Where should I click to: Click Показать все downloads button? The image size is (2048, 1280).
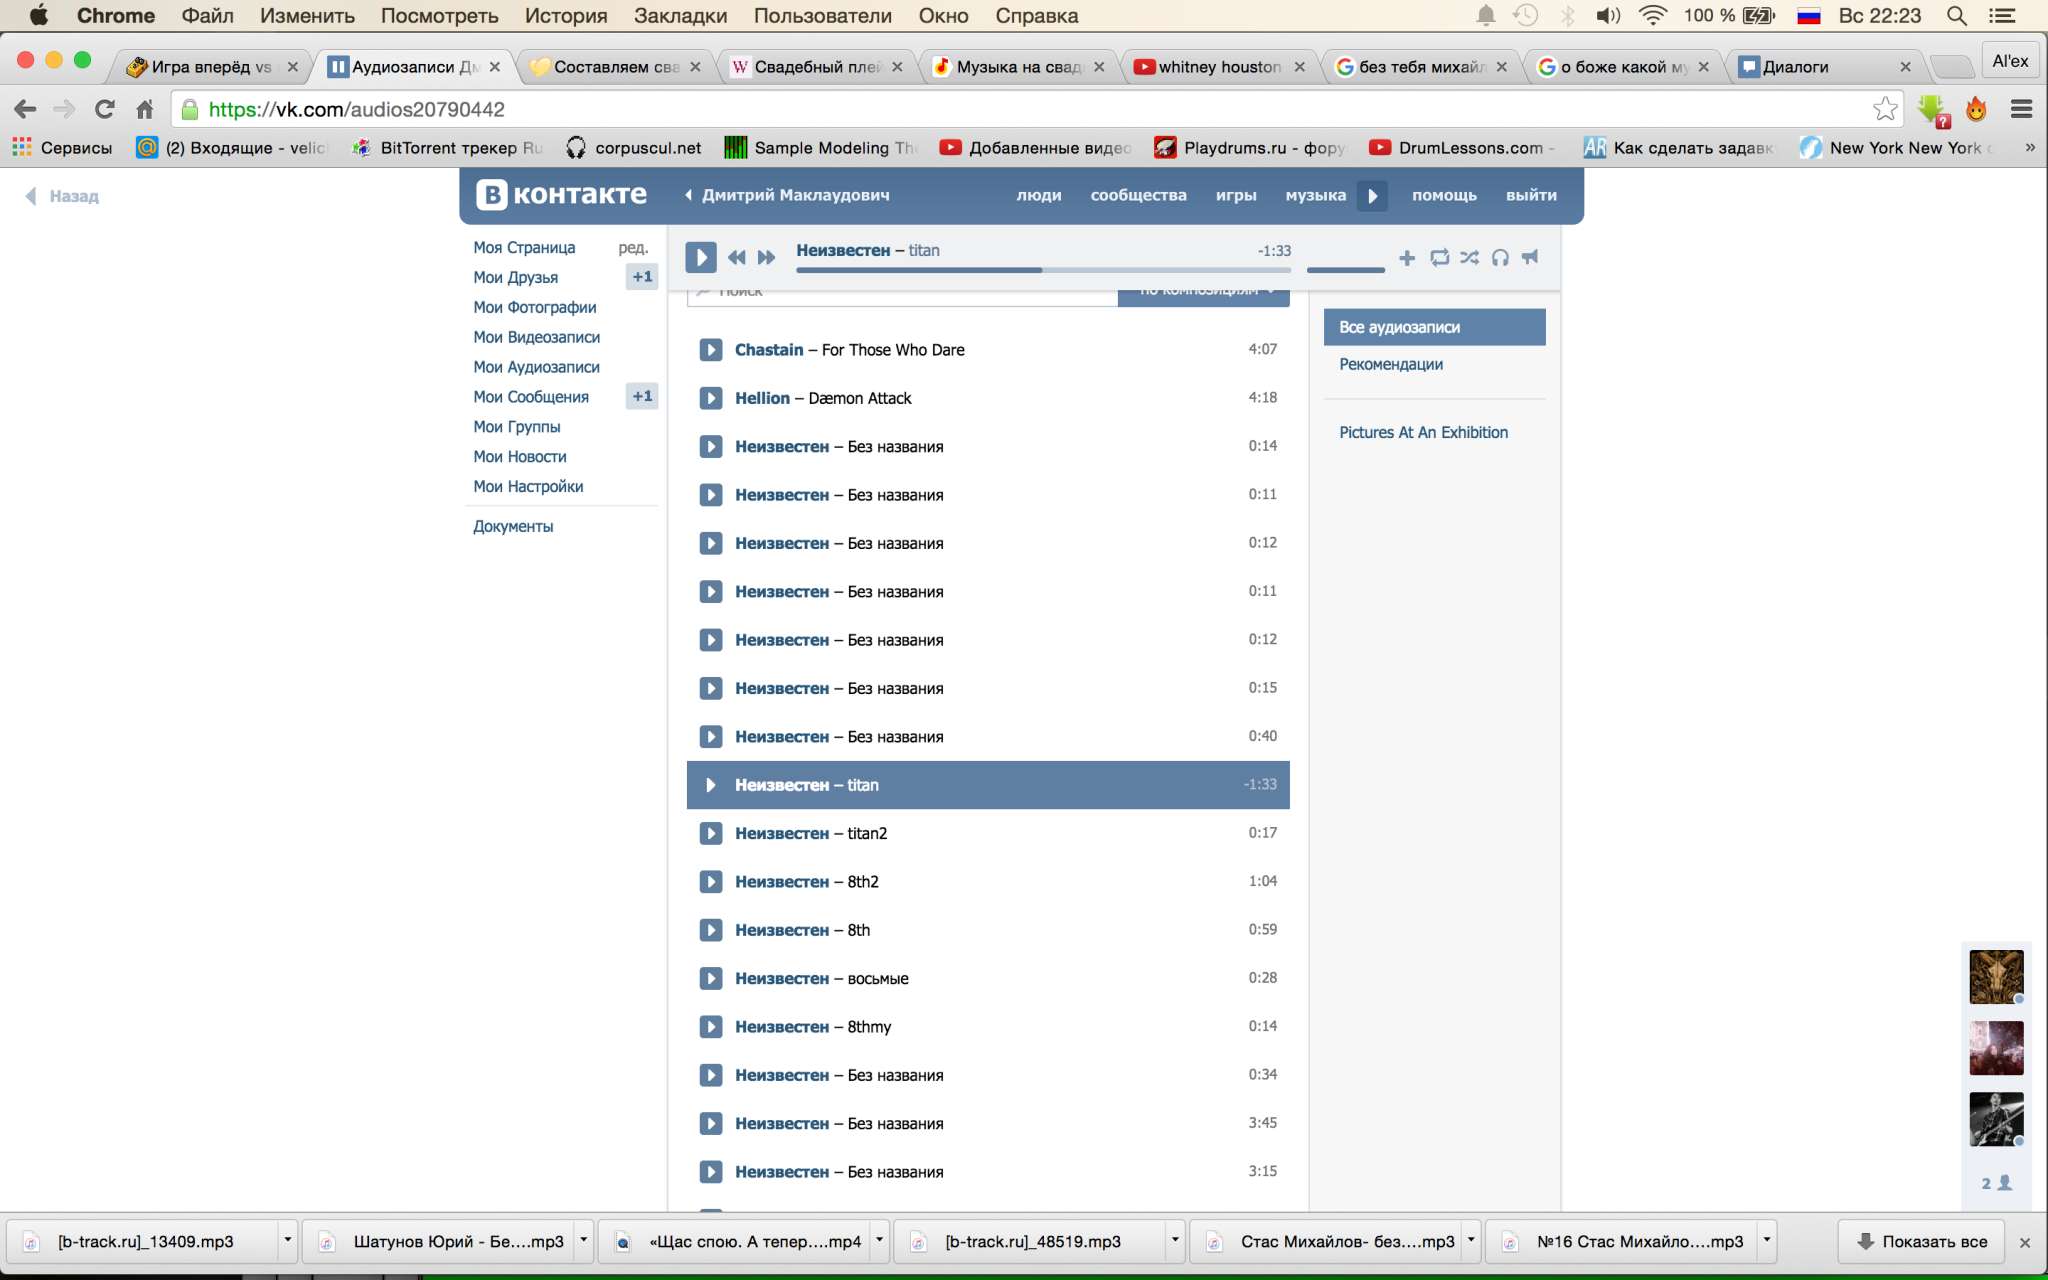click(x=1921, y=1241)
